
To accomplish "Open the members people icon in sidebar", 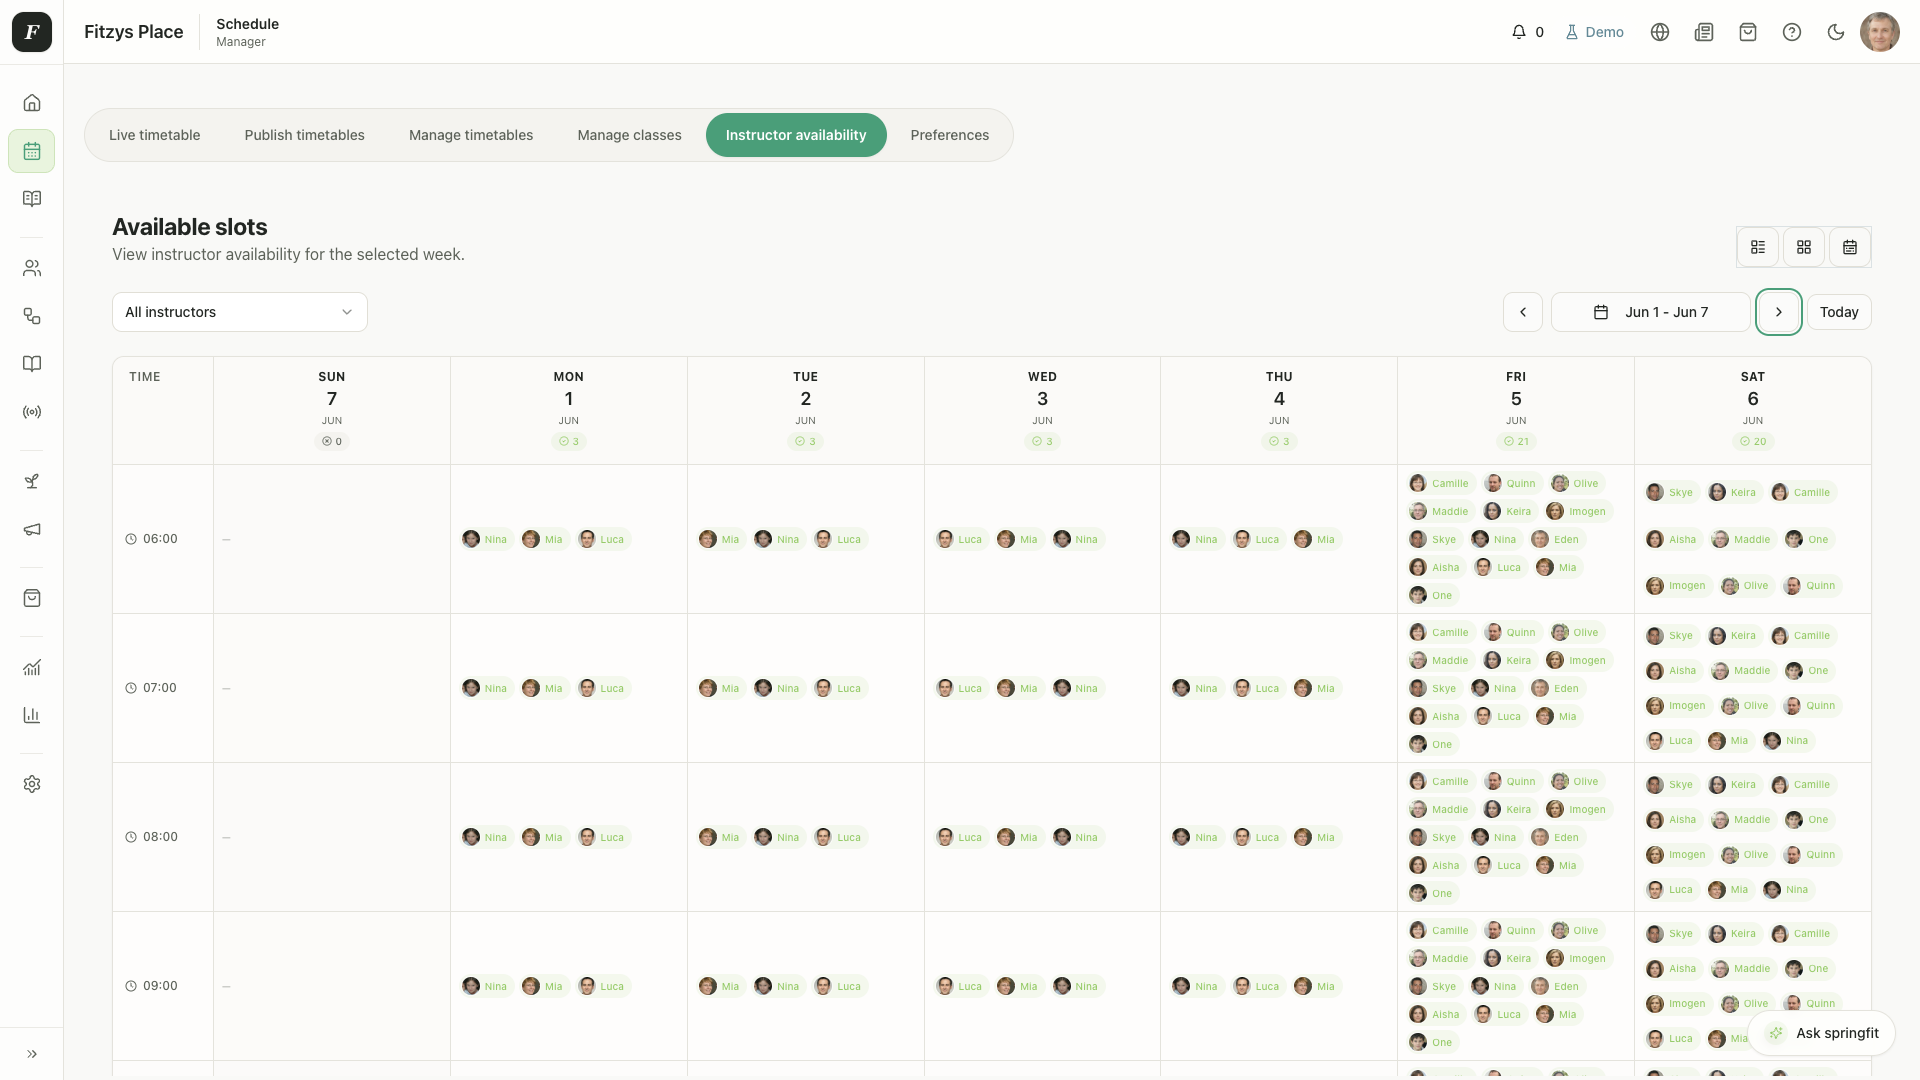I will [x=32, y=268].
